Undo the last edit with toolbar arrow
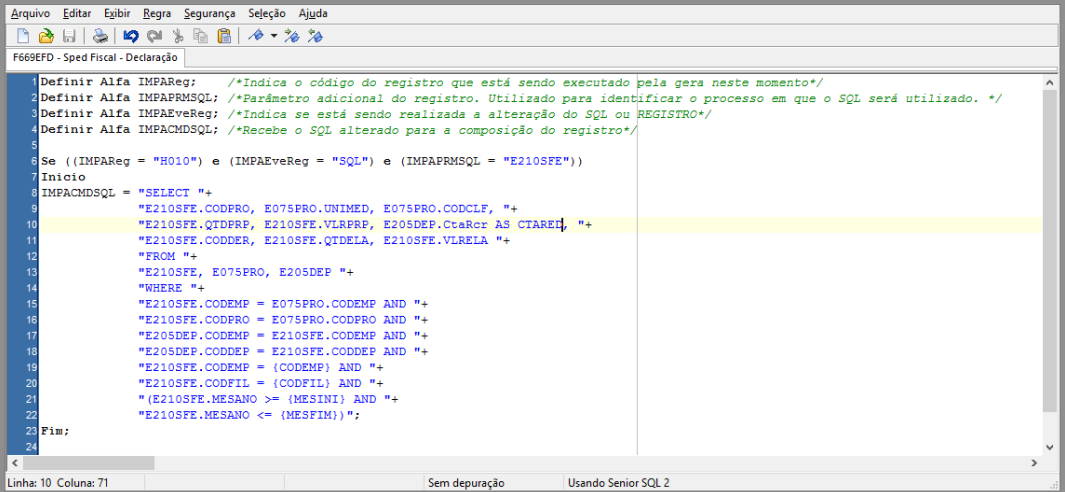 [x=131, y=36]
